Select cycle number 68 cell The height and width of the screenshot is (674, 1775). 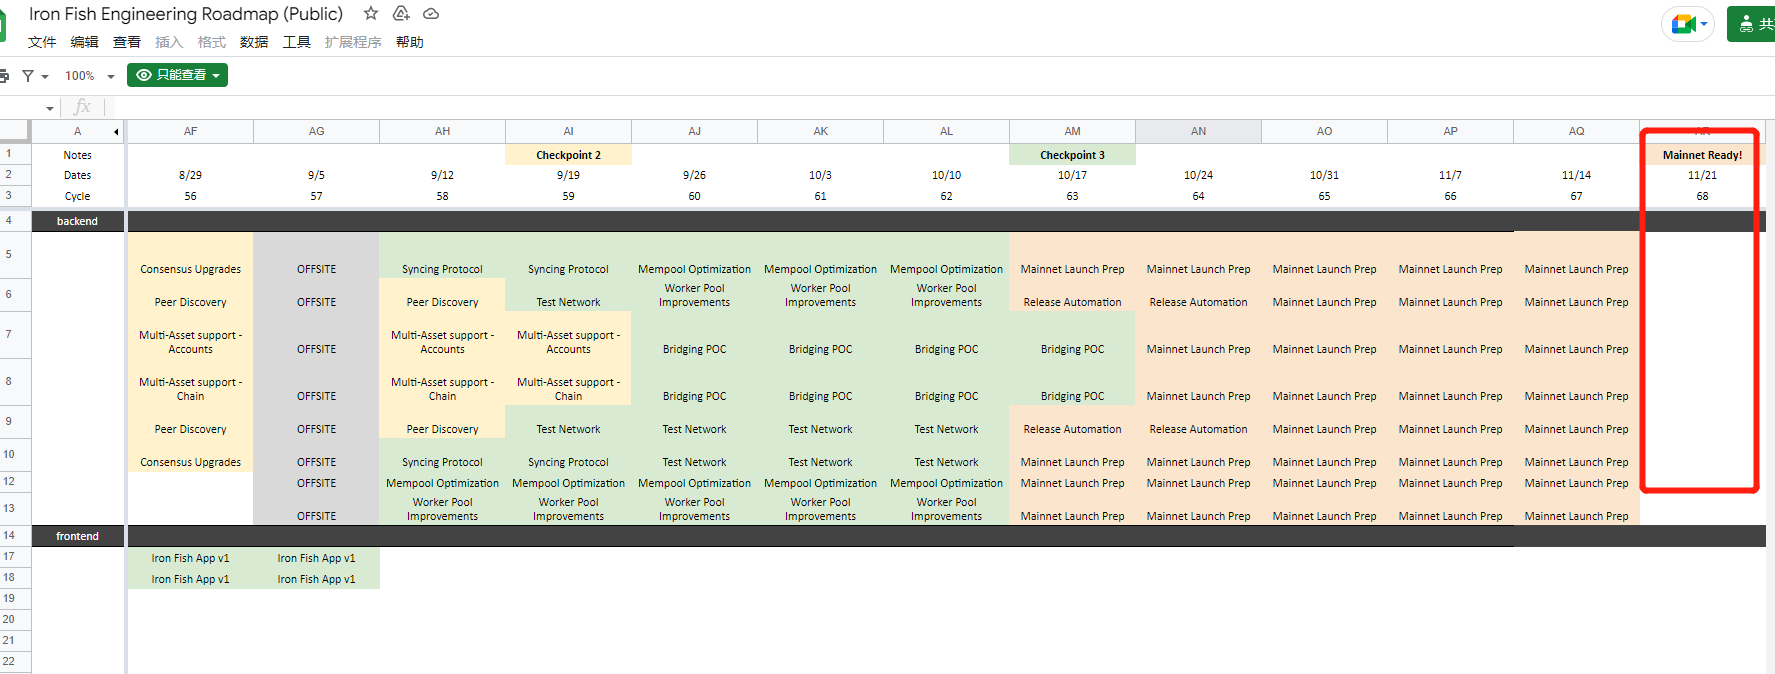pos(1702,196)
